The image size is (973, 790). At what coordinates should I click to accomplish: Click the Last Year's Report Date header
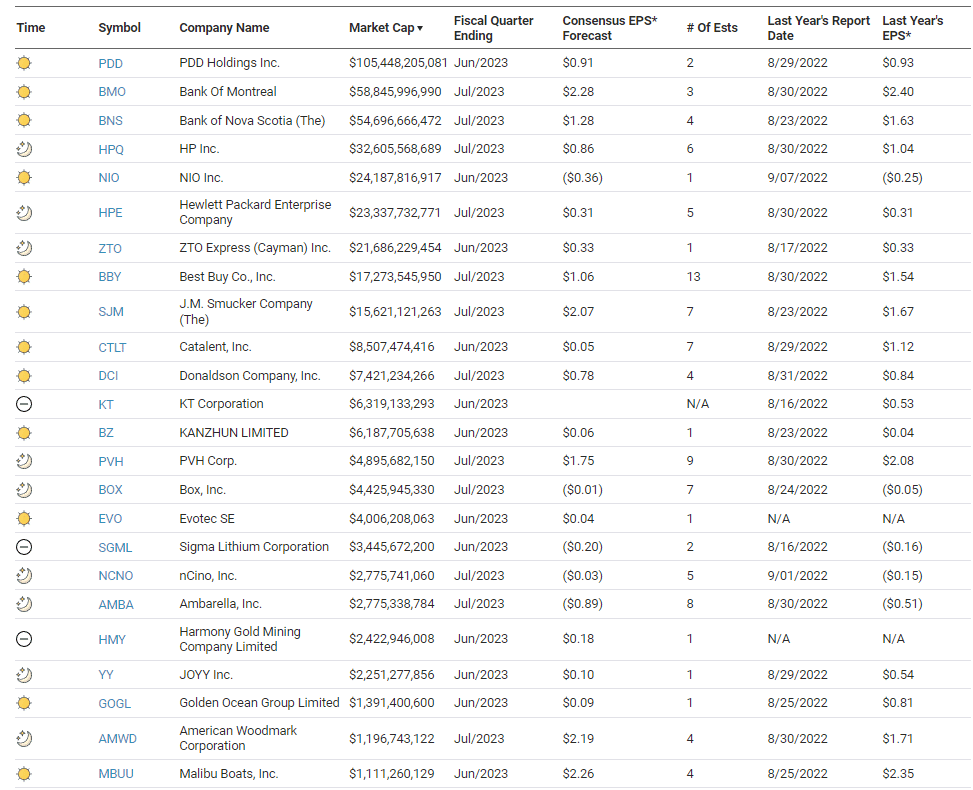818,28
